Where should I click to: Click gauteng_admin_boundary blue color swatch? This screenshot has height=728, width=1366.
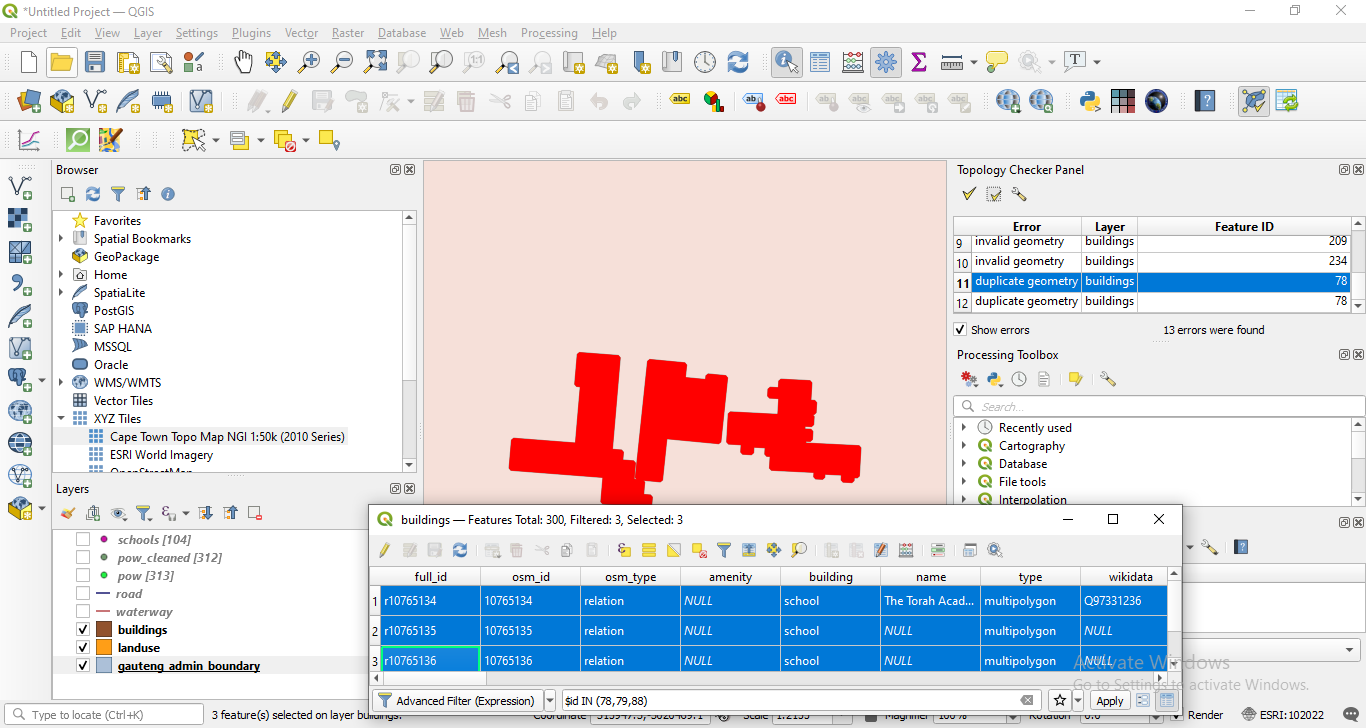click(104, 666)
